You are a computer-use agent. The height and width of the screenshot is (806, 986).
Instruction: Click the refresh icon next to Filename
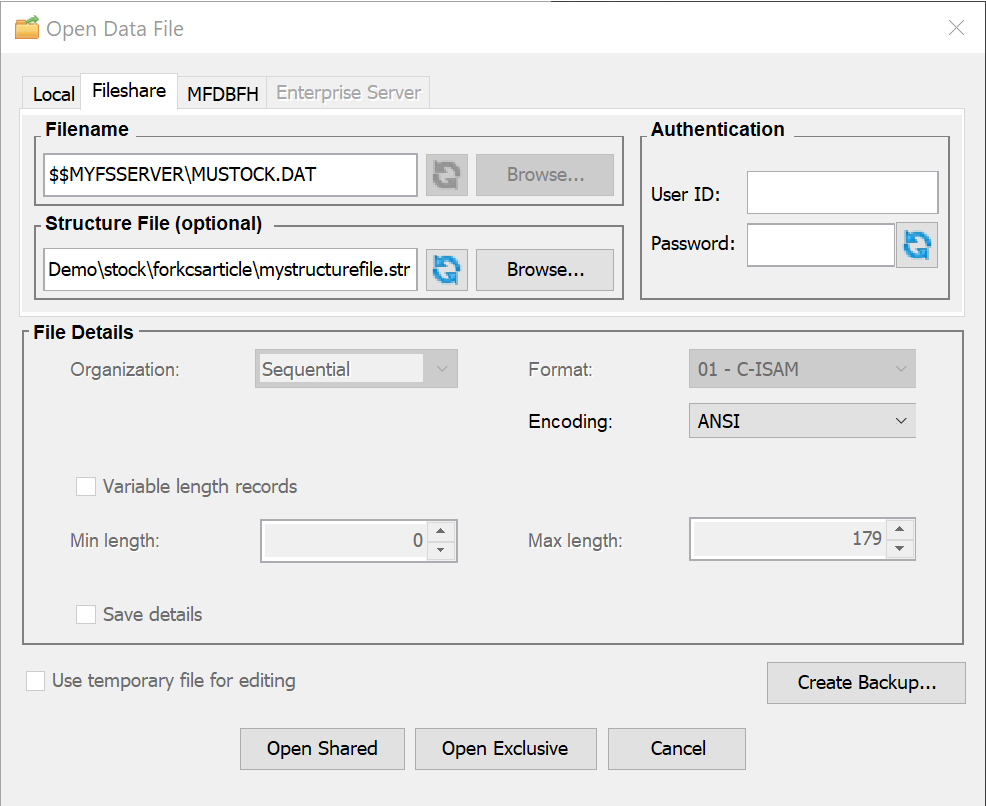446,174
